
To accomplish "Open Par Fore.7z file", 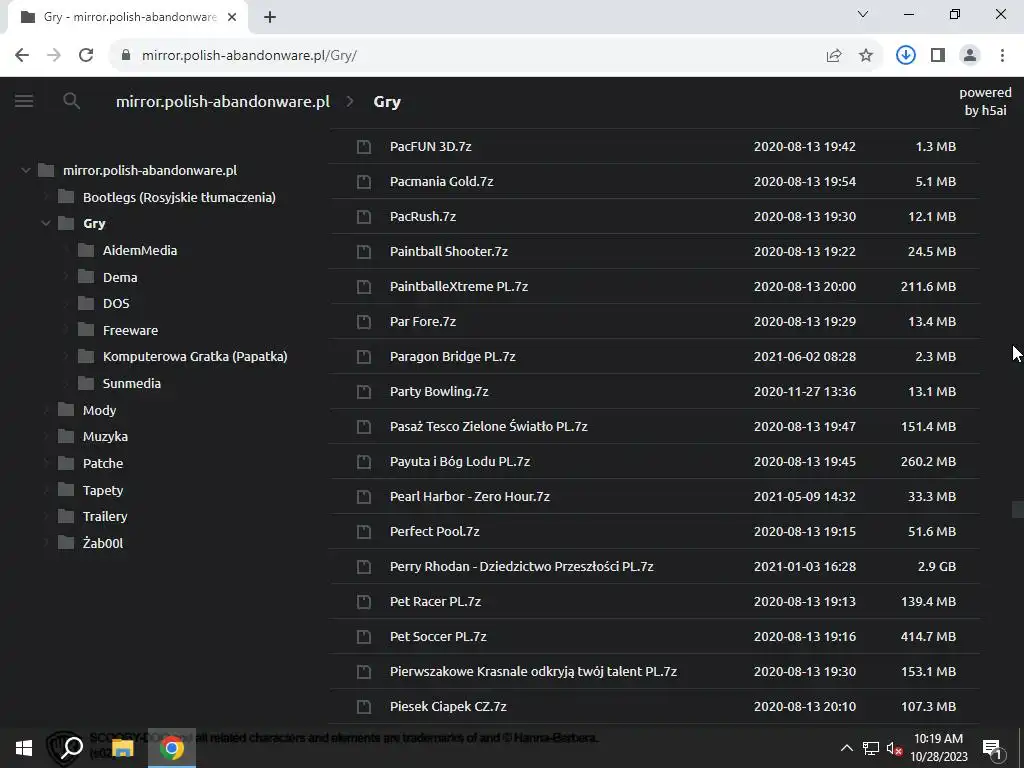I will 423,321.
